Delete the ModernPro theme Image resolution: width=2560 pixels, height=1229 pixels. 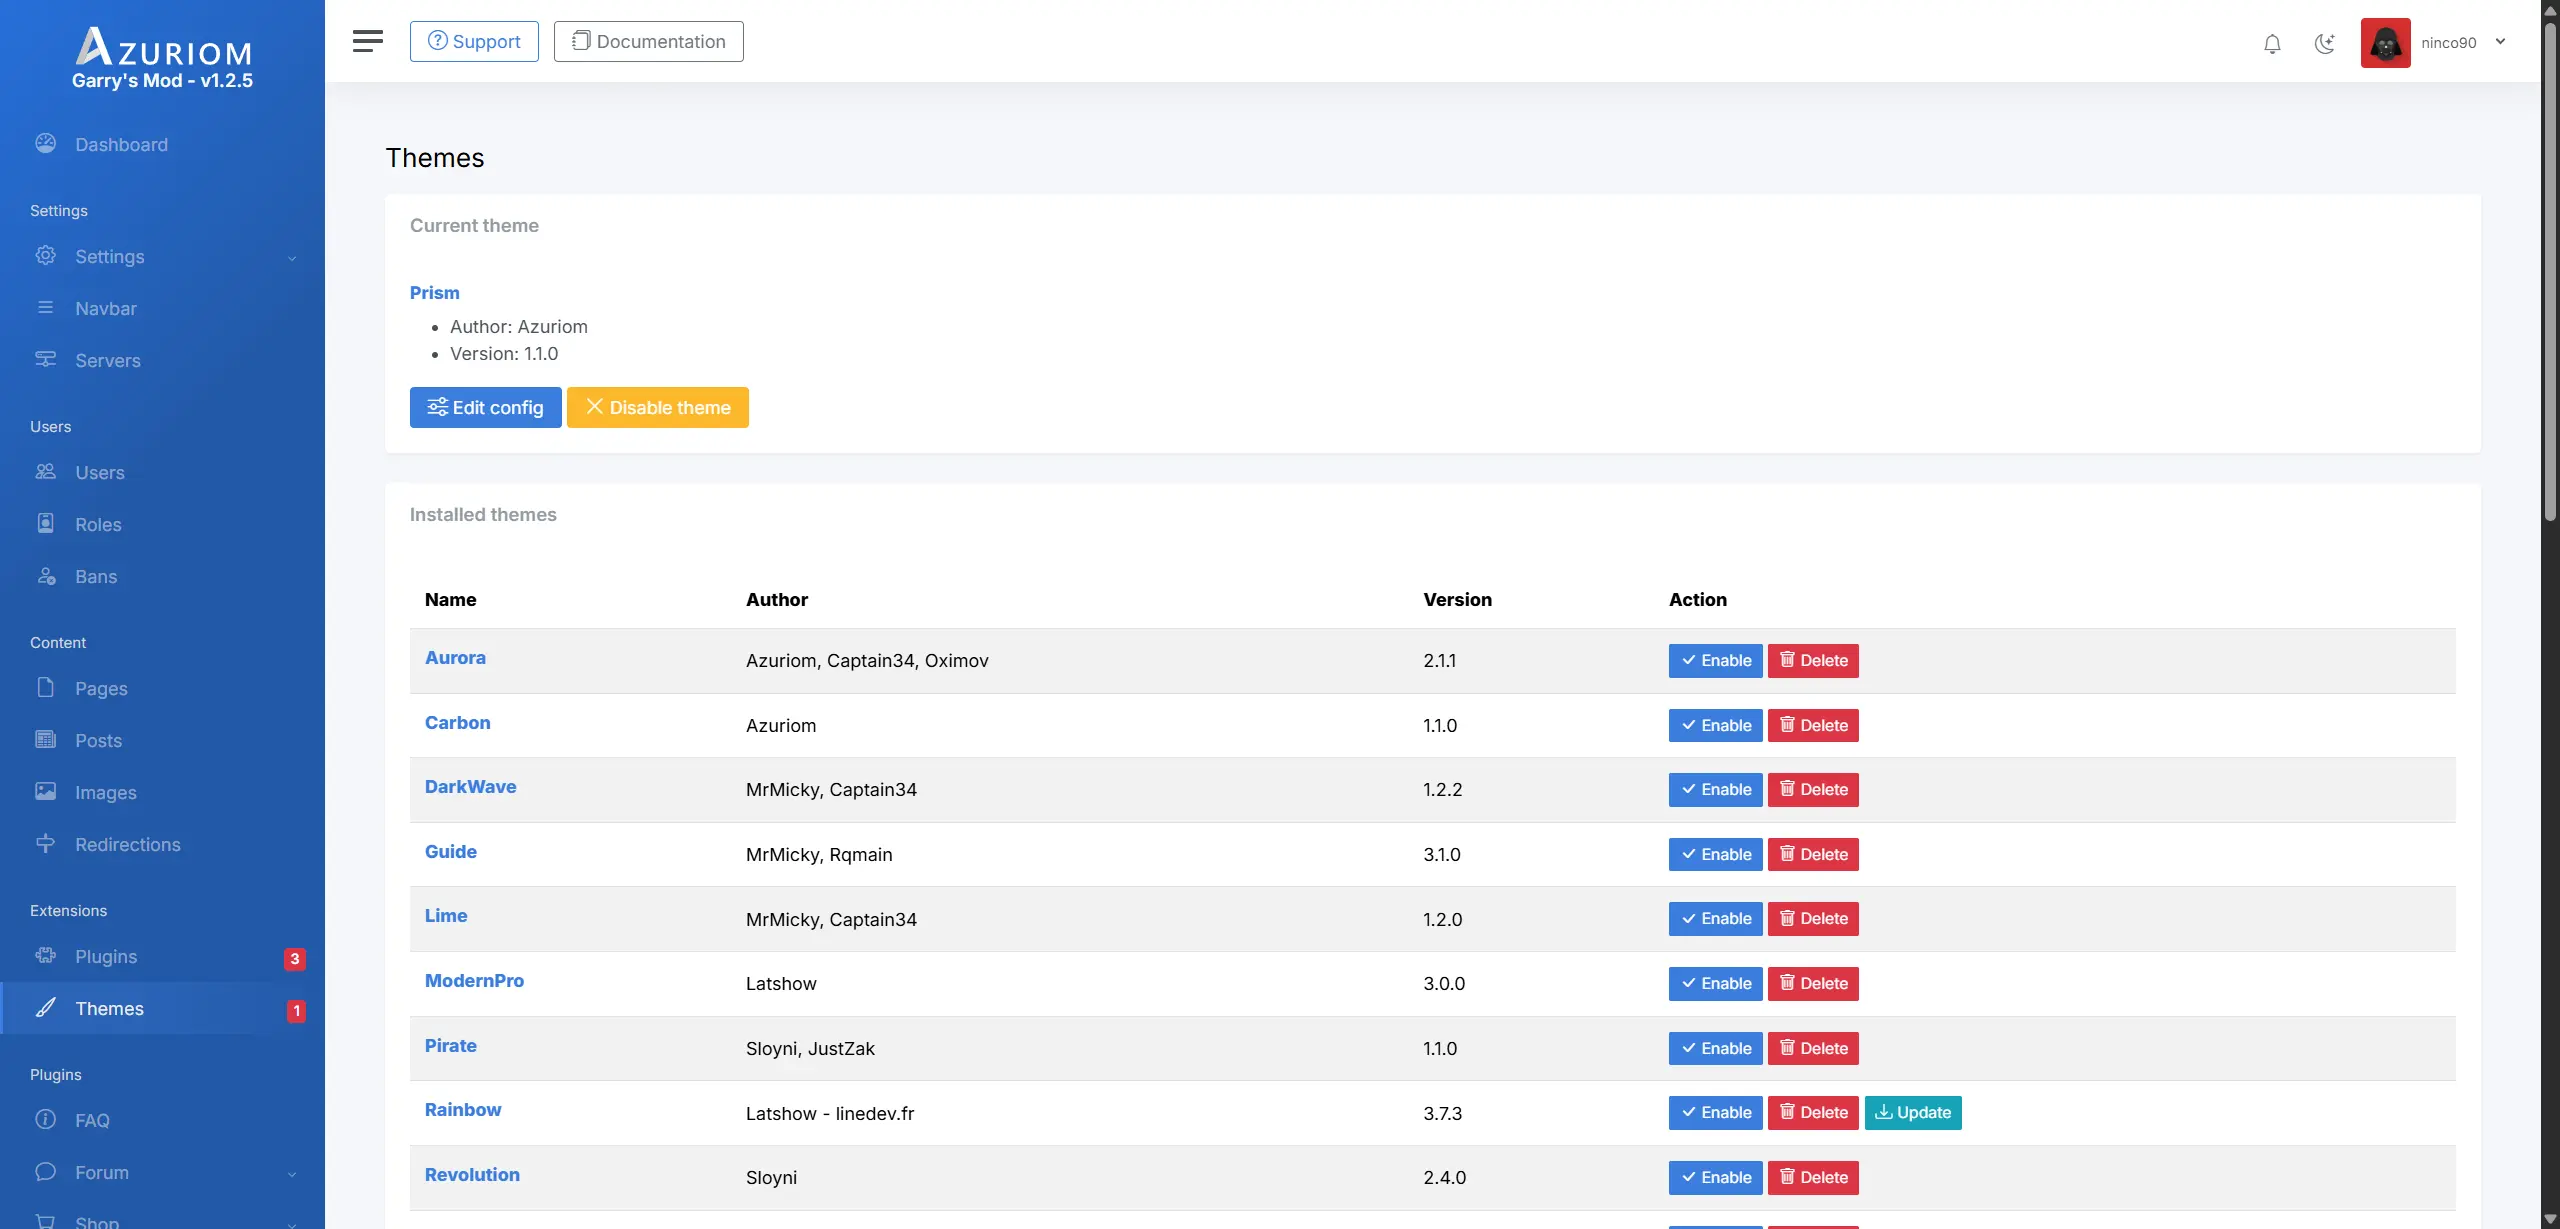coord(1813,983)
